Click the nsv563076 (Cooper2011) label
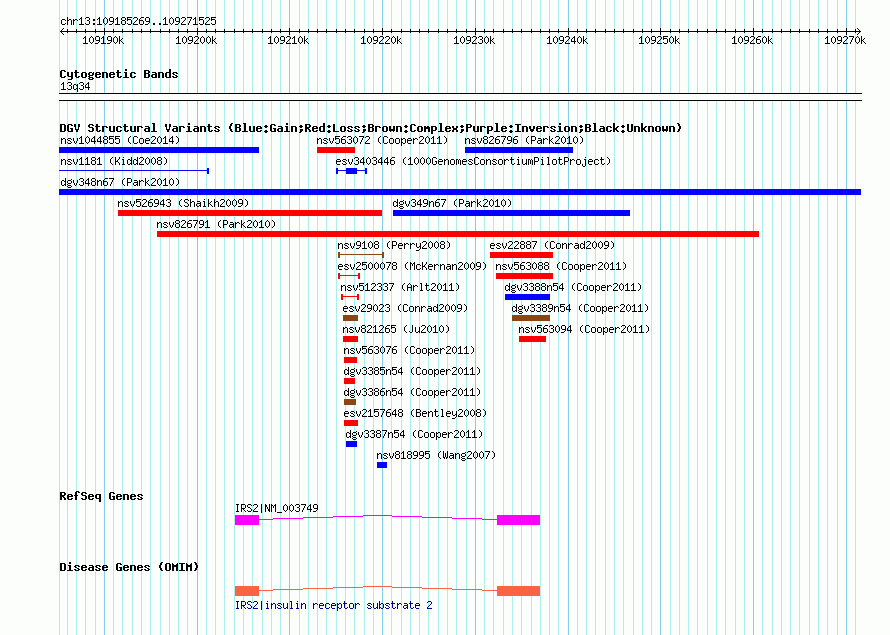The image size is (890, 635). 409,350
